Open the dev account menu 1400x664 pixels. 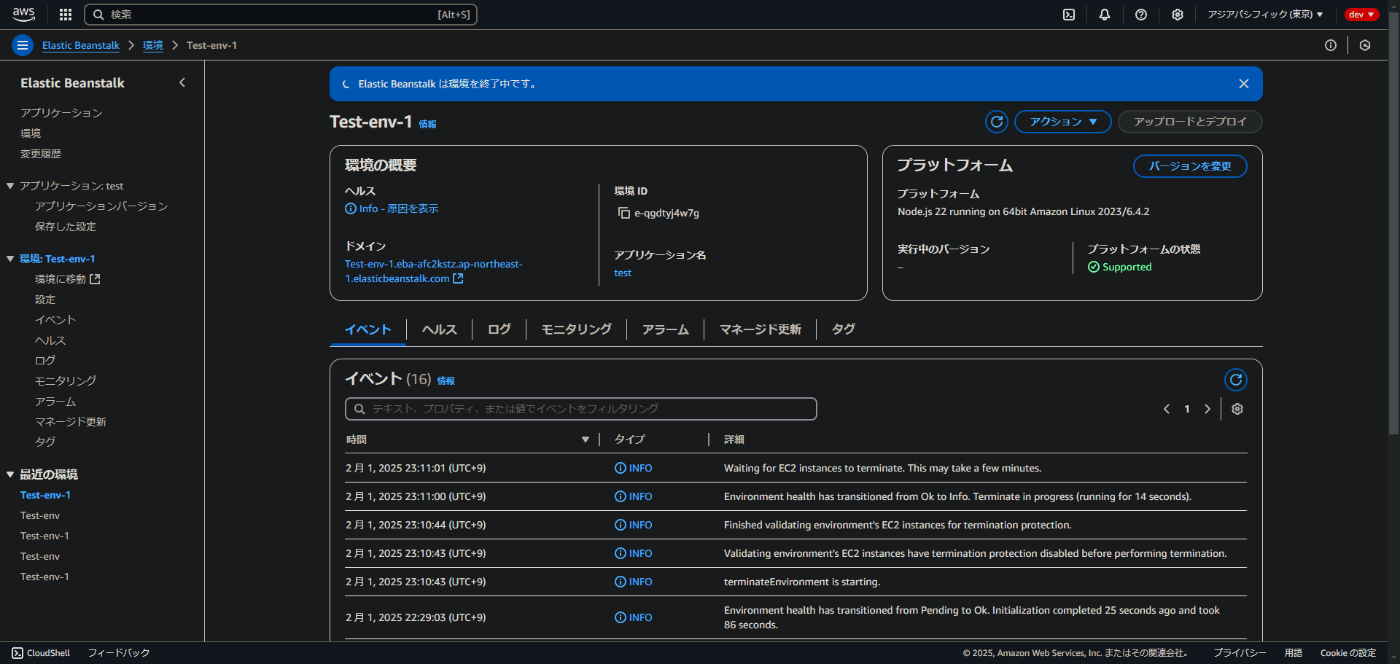coord(1361,14)
